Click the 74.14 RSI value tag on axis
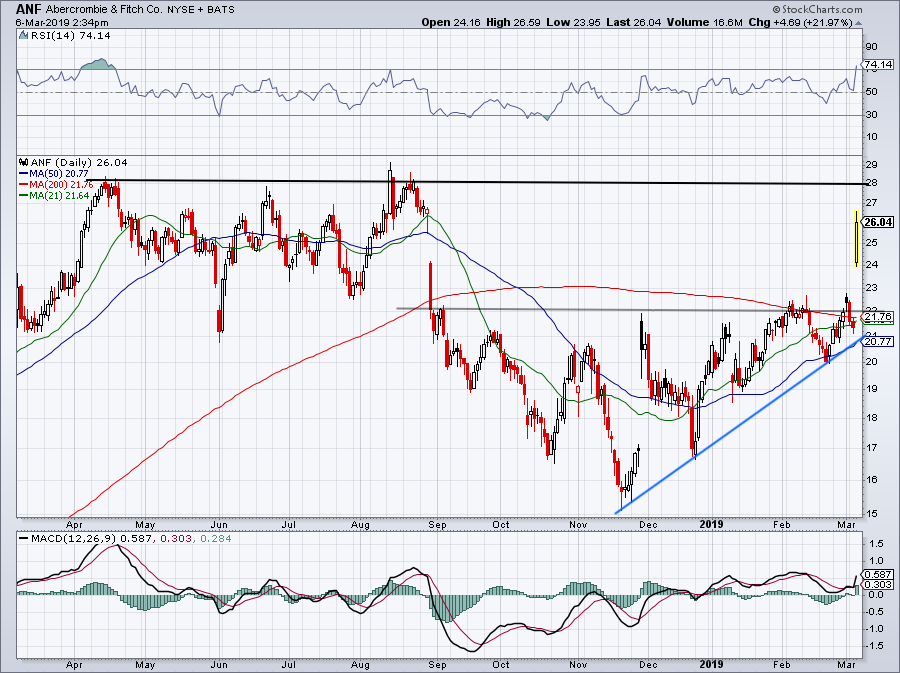The height and width of the screenshot is (673, 900). pyautogui.click(x=878, y=64)
